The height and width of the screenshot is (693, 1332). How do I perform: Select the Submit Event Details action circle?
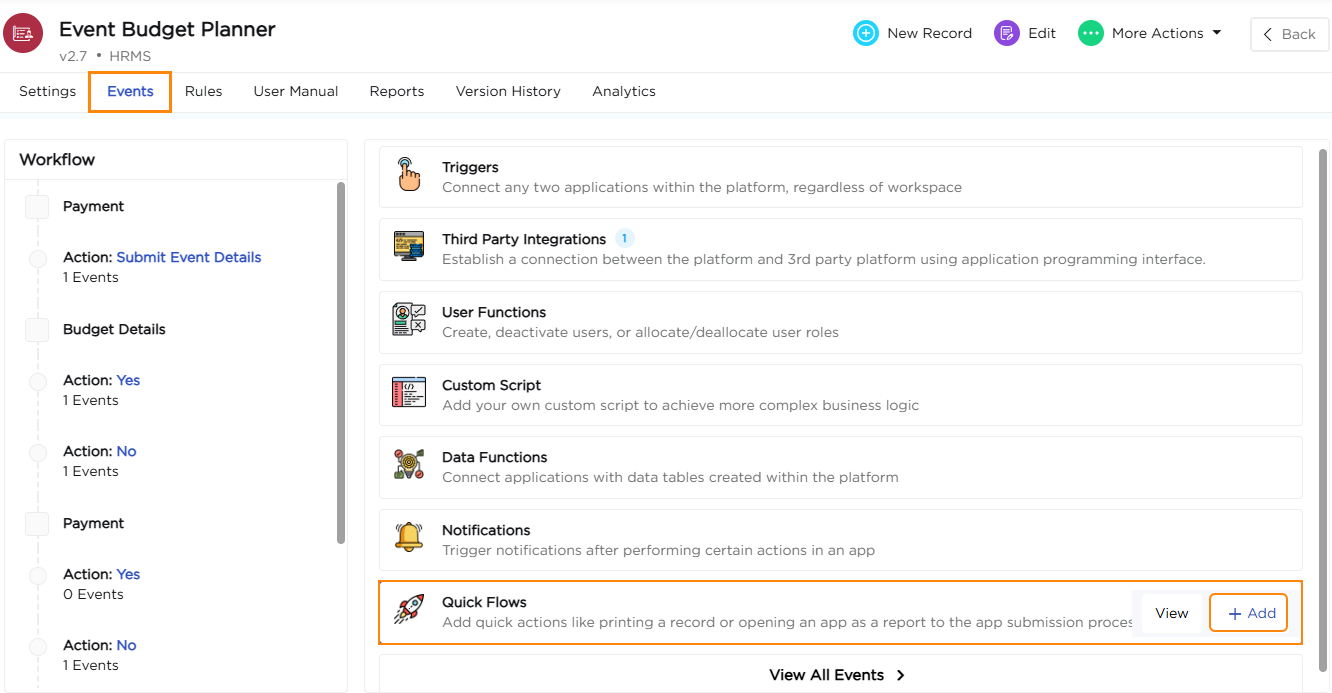click(x=38, y=259)
